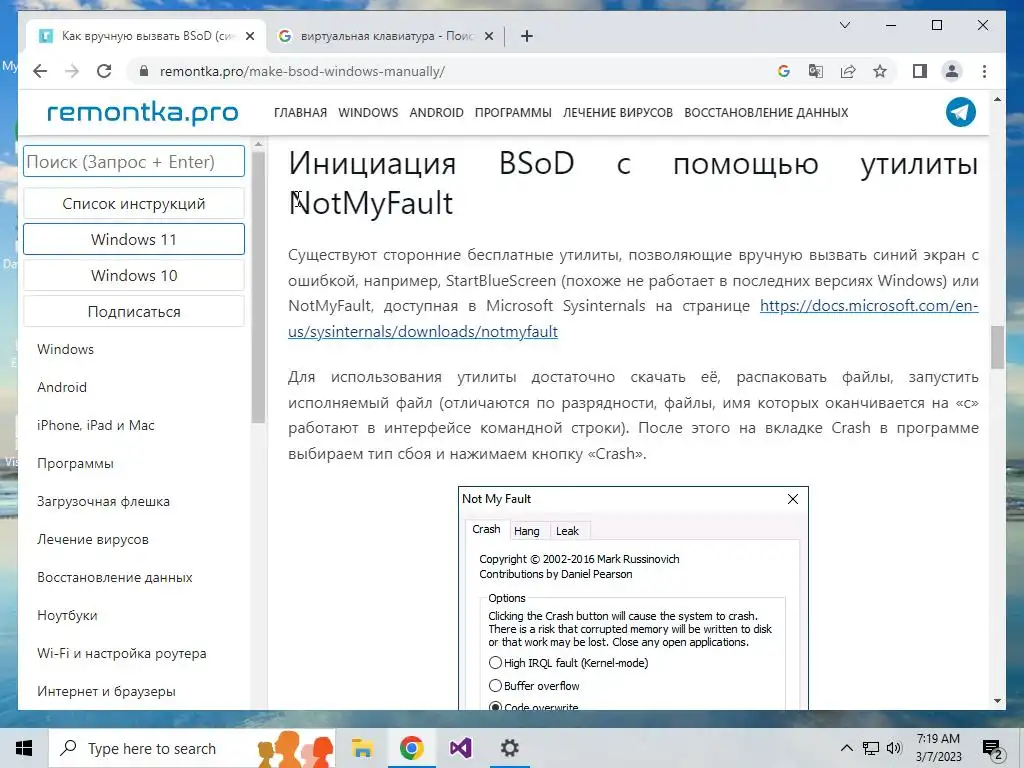The height and width of the screenshot is (768, 1024).
Task: Open Восстановление данных sidebar category
Action: pyautogui.click(x=114, y=577)
